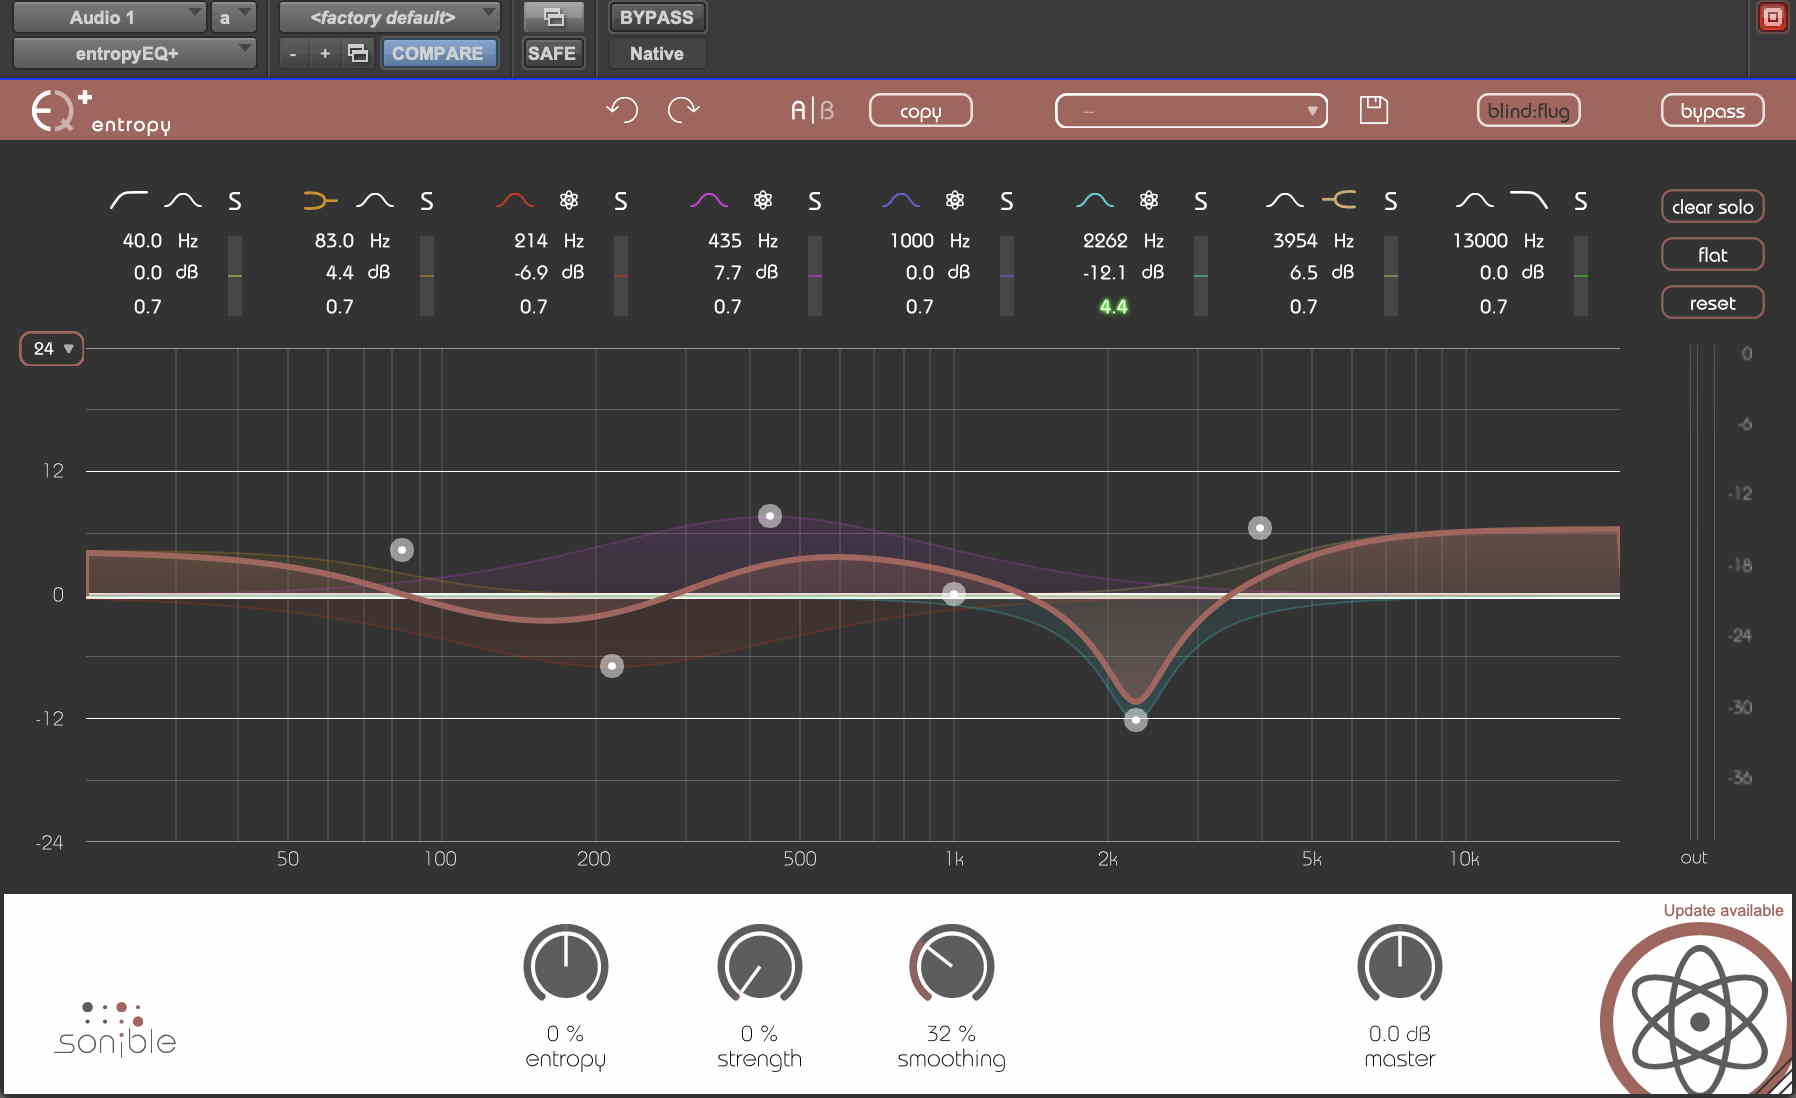Click the previous preset minus button
Viewport: 1796px width, 1098px height.
[x=292, y=53]
